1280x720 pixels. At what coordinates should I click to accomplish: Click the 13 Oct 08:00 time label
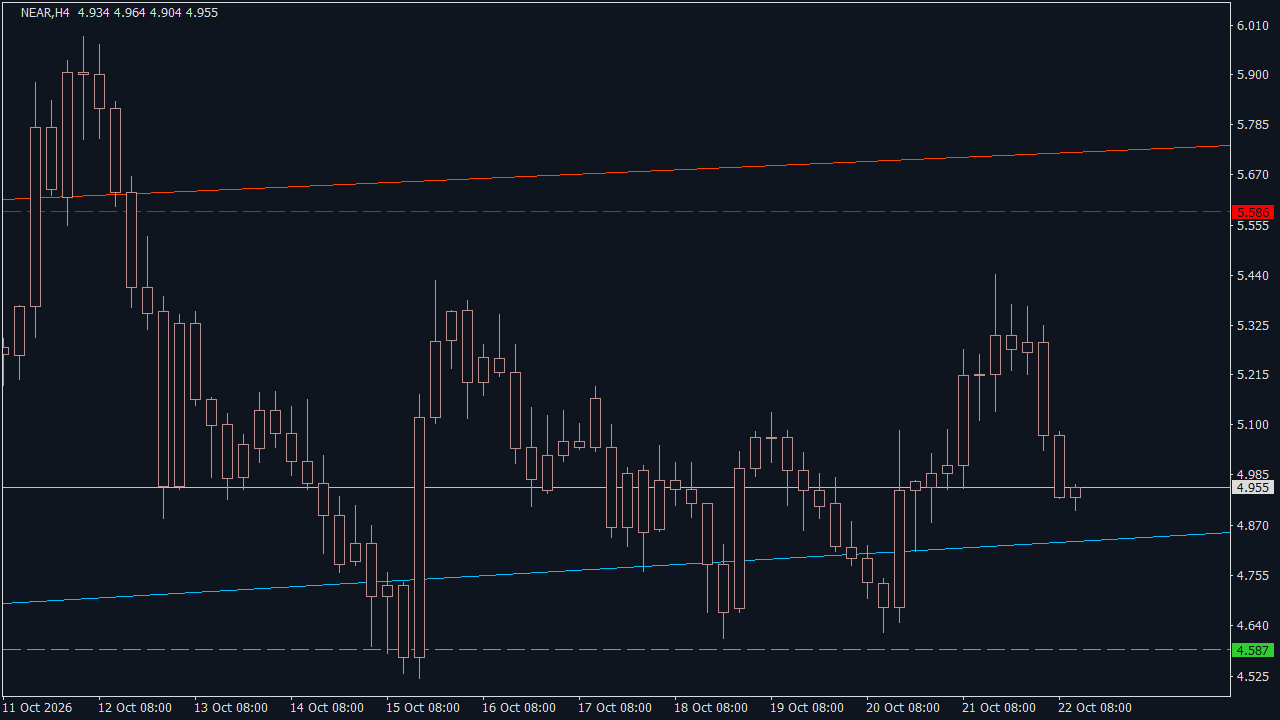(x=231, y=708)
